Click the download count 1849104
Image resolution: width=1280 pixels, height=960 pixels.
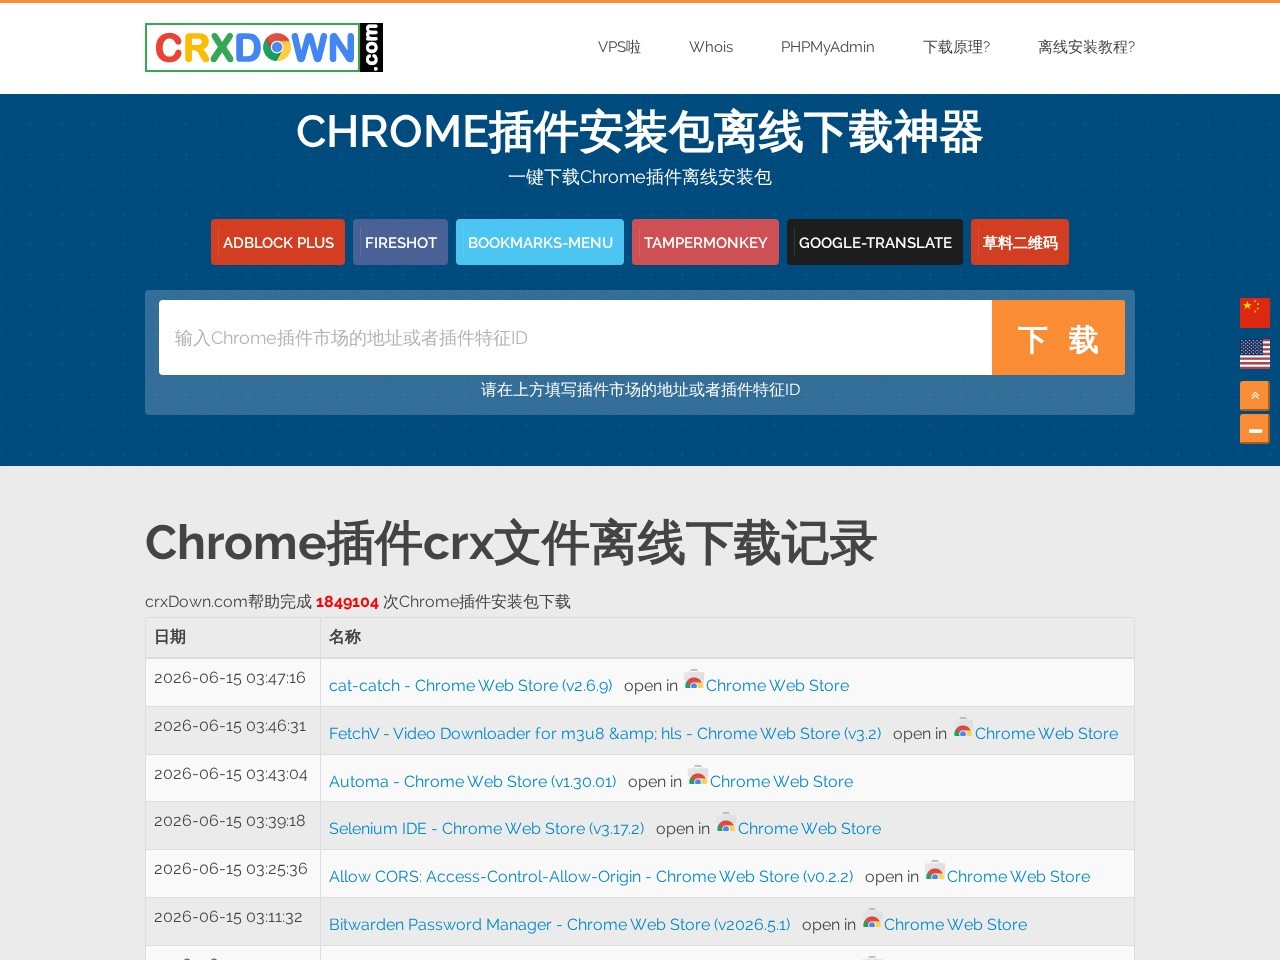coord(347,602)
